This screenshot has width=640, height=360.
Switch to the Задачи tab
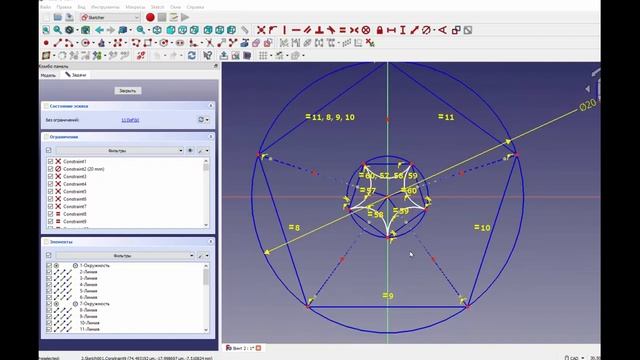point(76,75)
